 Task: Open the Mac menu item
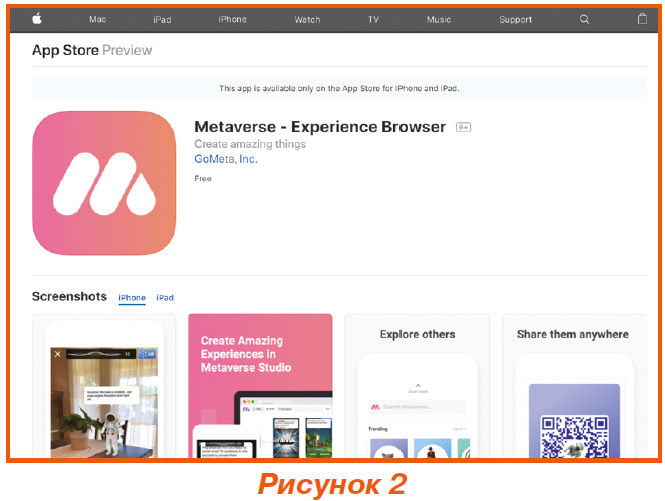coord(97,19)
